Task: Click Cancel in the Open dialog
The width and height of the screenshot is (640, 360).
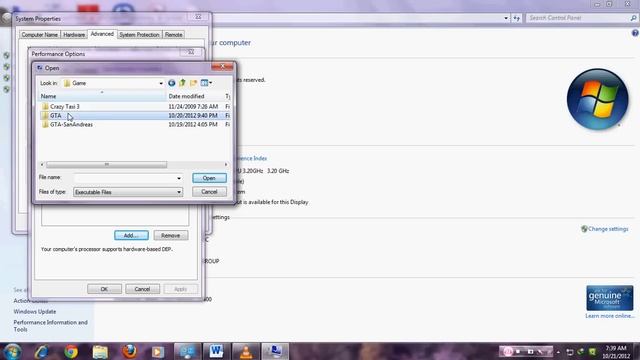Action: click(x=209, y=192)
